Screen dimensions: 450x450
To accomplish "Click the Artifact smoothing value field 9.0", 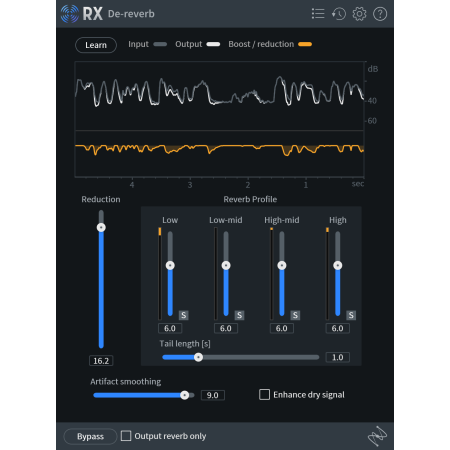I will pos(213,395).
